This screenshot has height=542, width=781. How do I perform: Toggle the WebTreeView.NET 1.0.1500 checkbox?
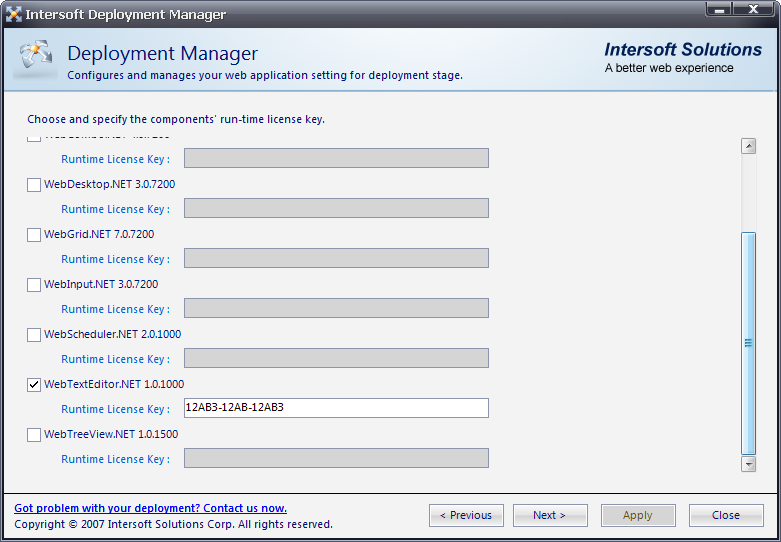click(34, 435)
